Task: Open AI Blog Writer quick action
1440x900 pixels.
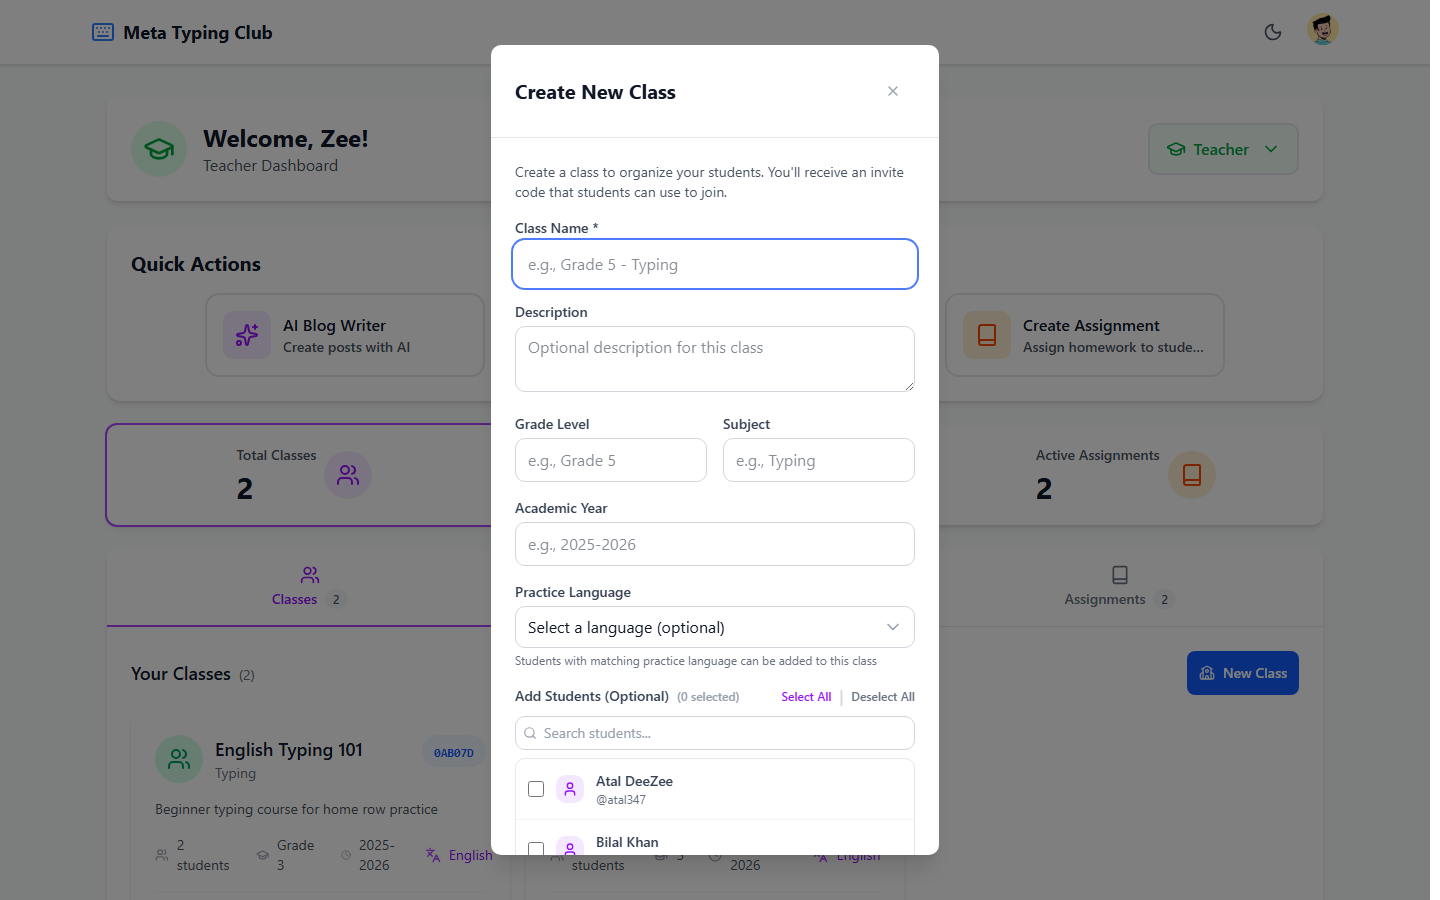Action: 345,335
